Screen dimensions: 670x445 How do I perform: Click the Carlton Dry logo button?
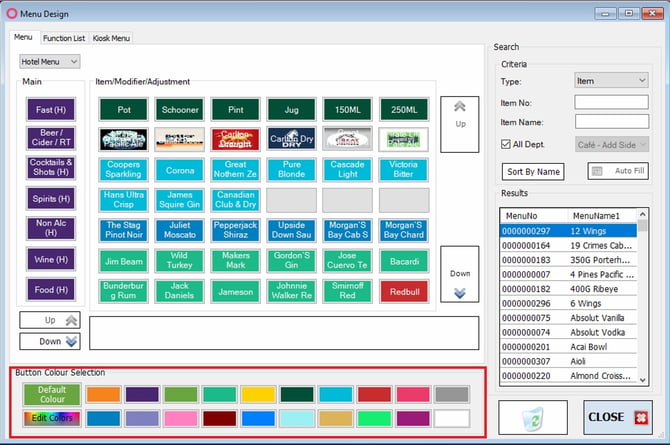pos(291,139)
